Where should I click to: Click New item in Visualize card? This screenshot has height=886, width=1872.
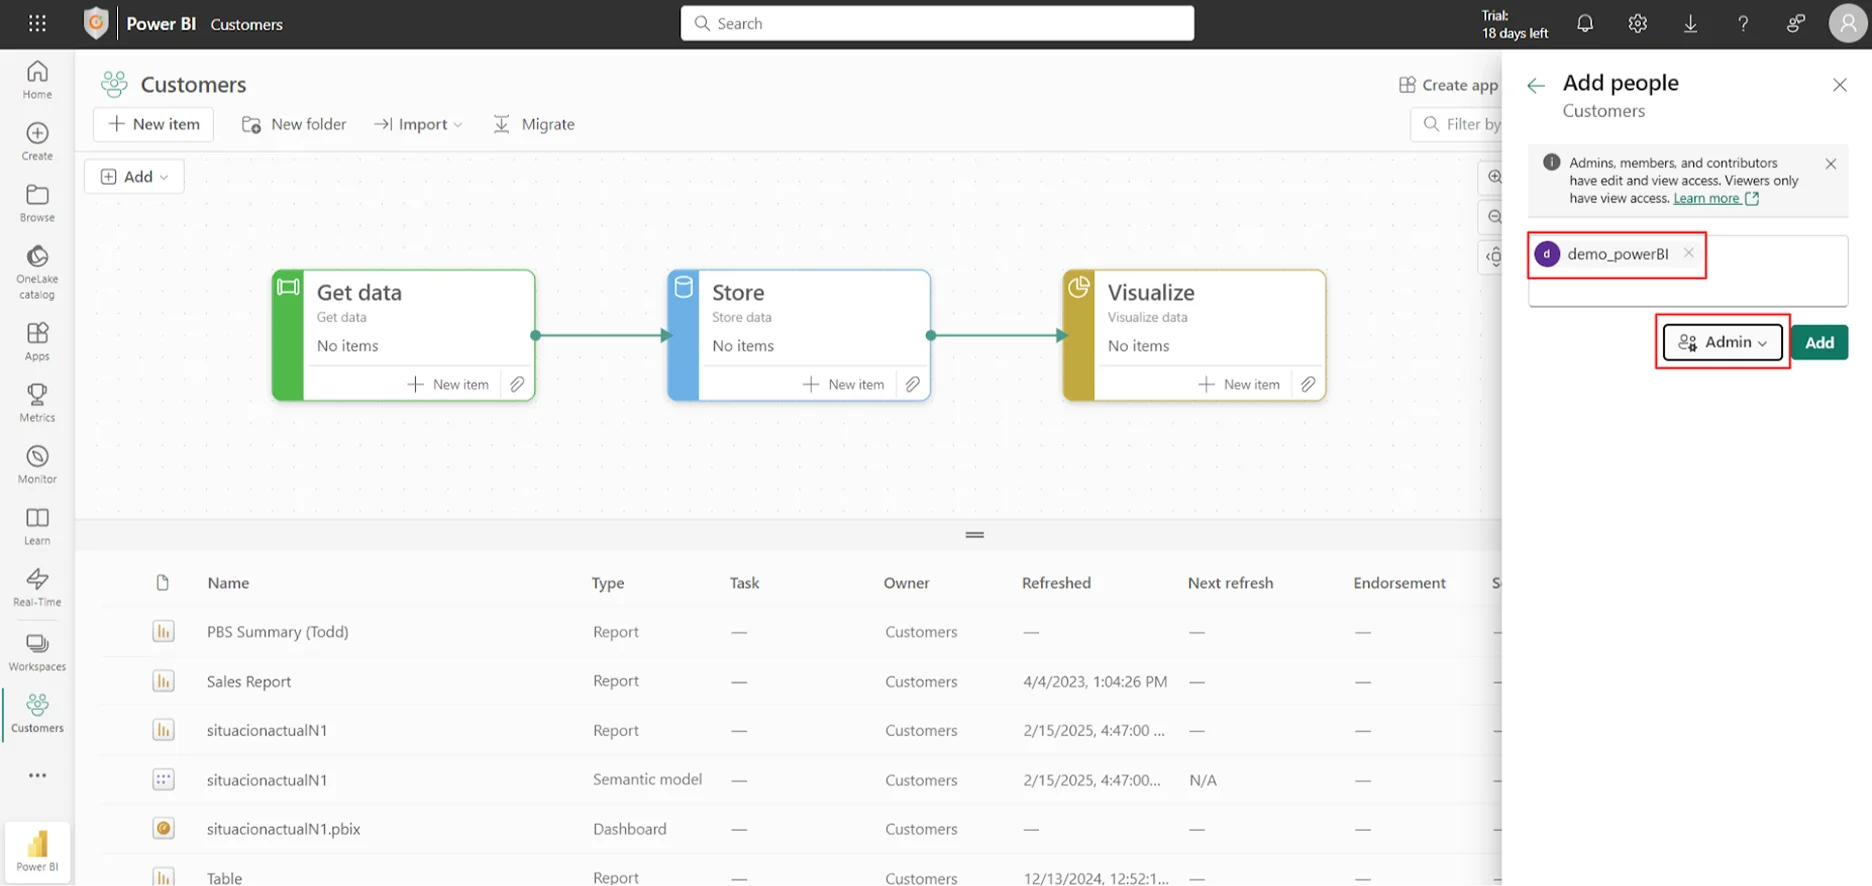(1238, 384)
